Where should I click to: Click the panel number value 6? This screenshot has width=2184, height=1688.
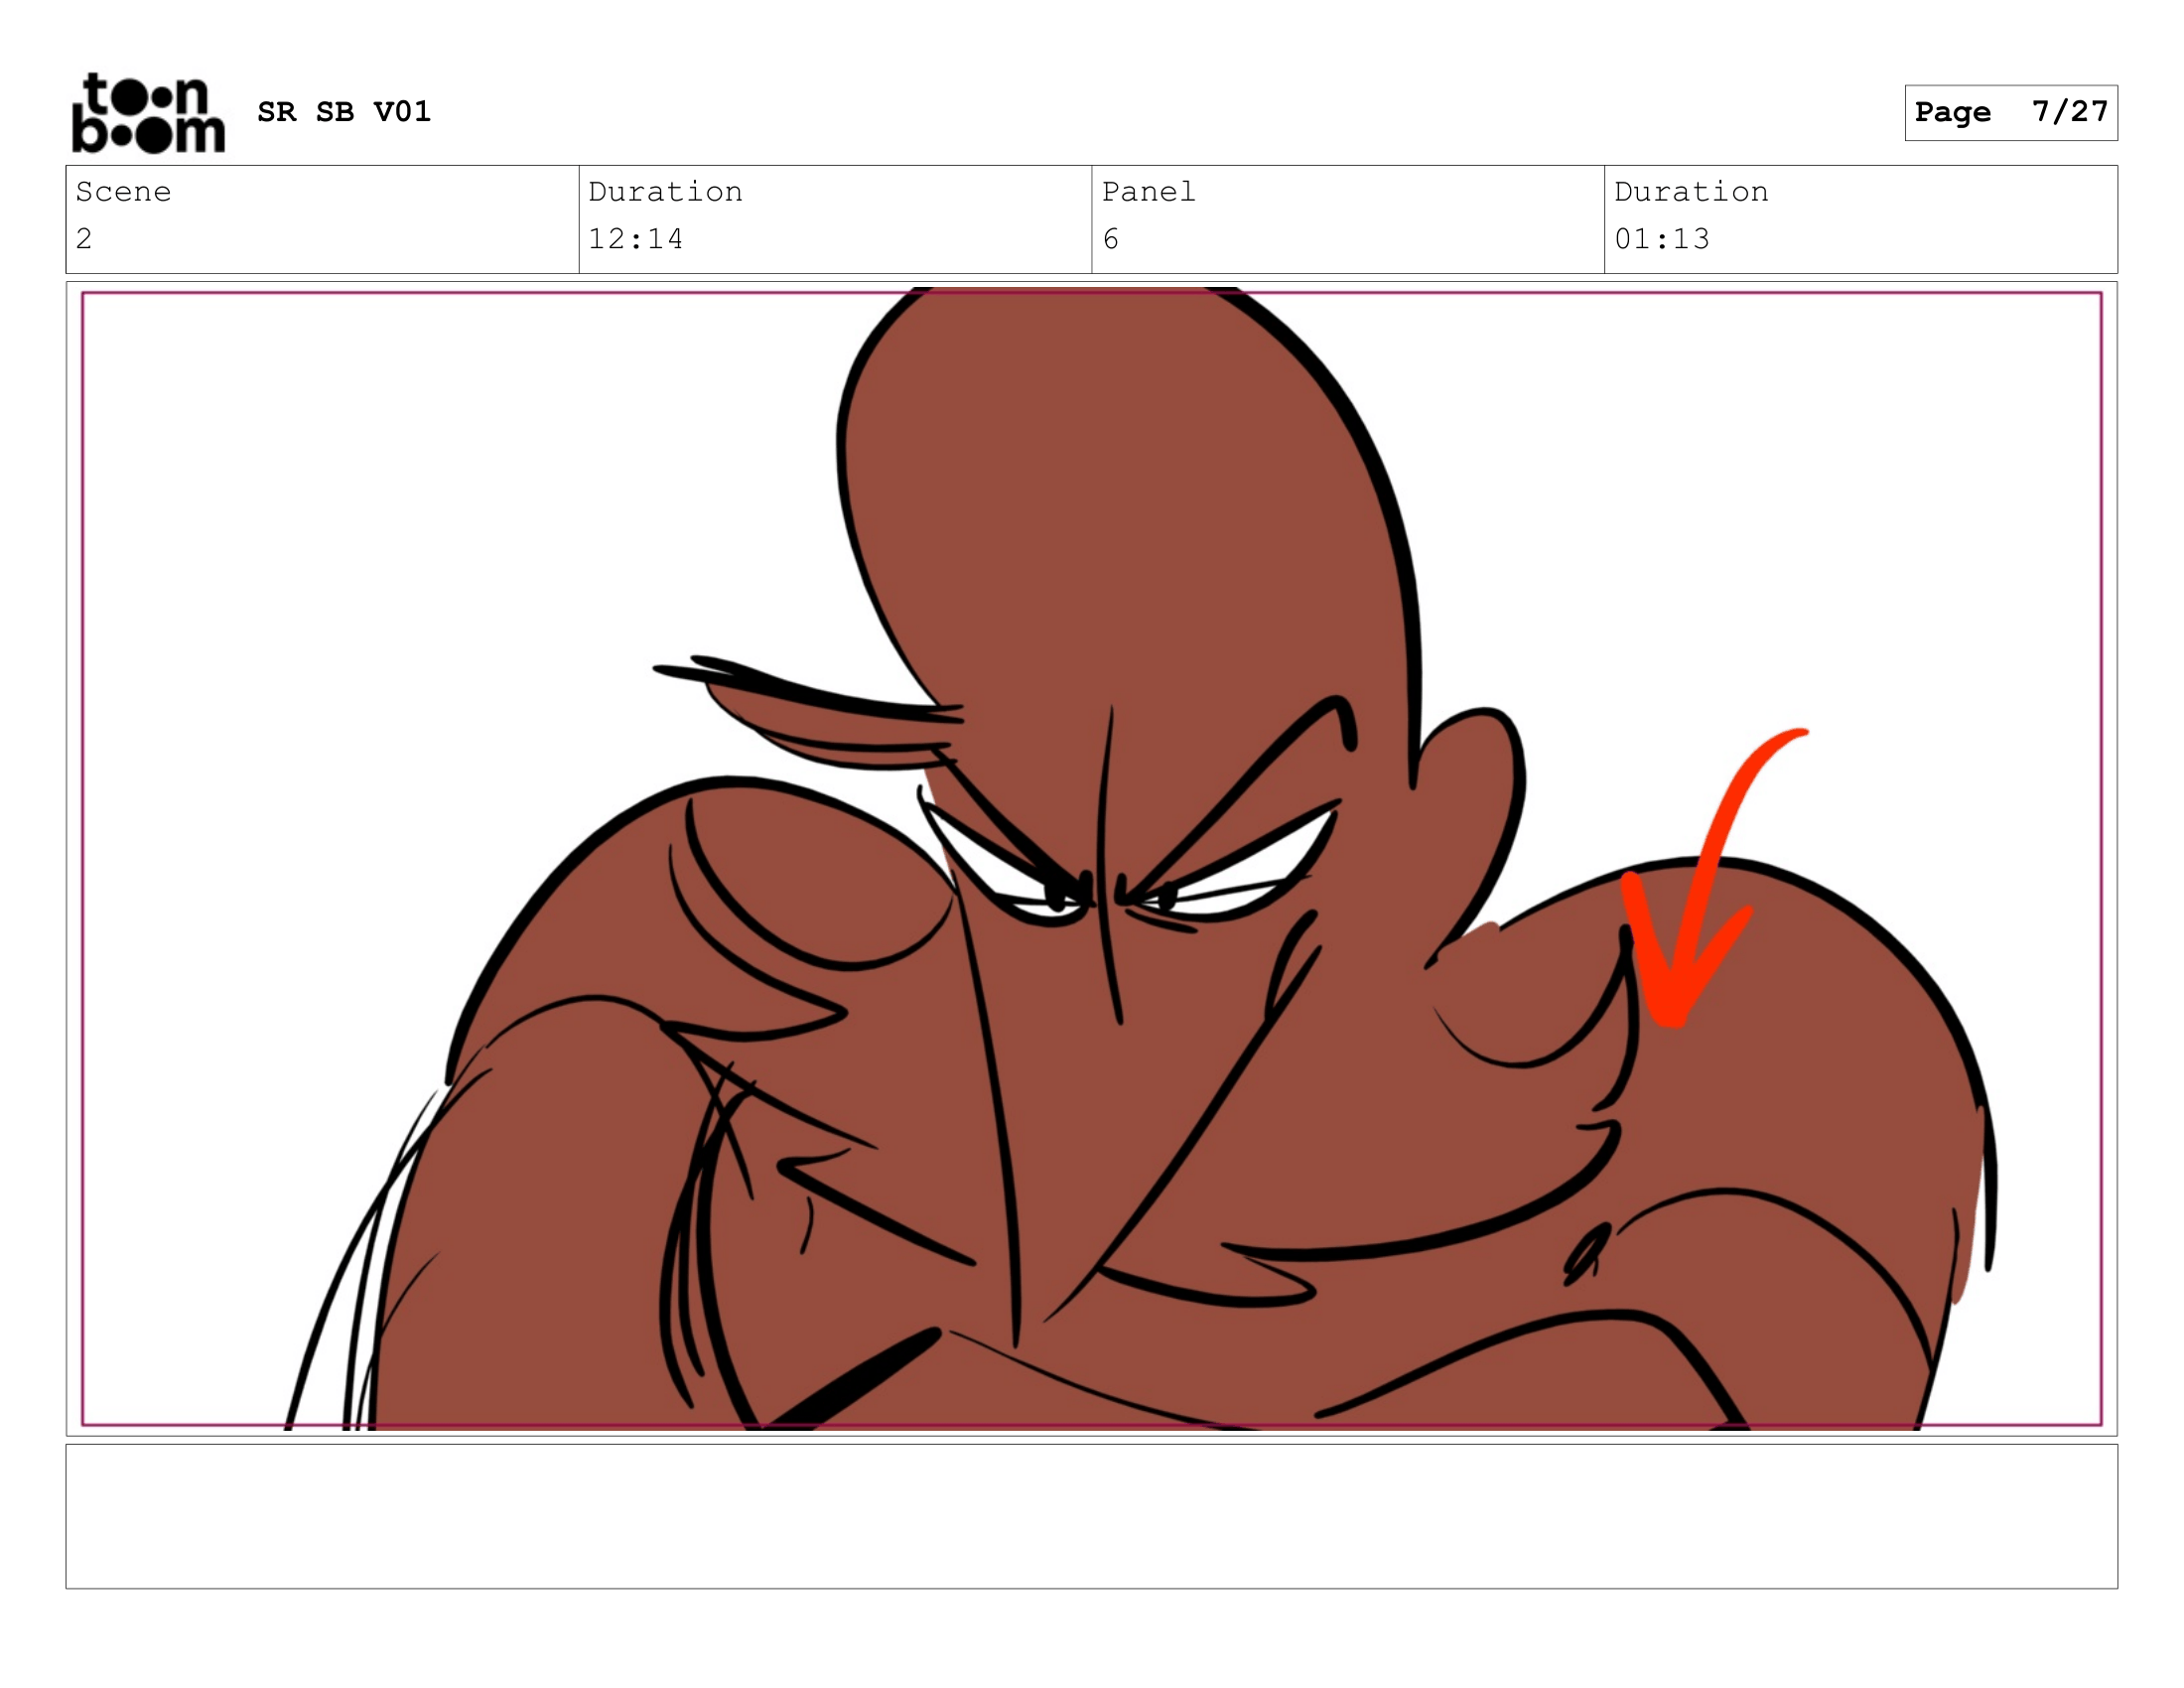(1110, 238)
